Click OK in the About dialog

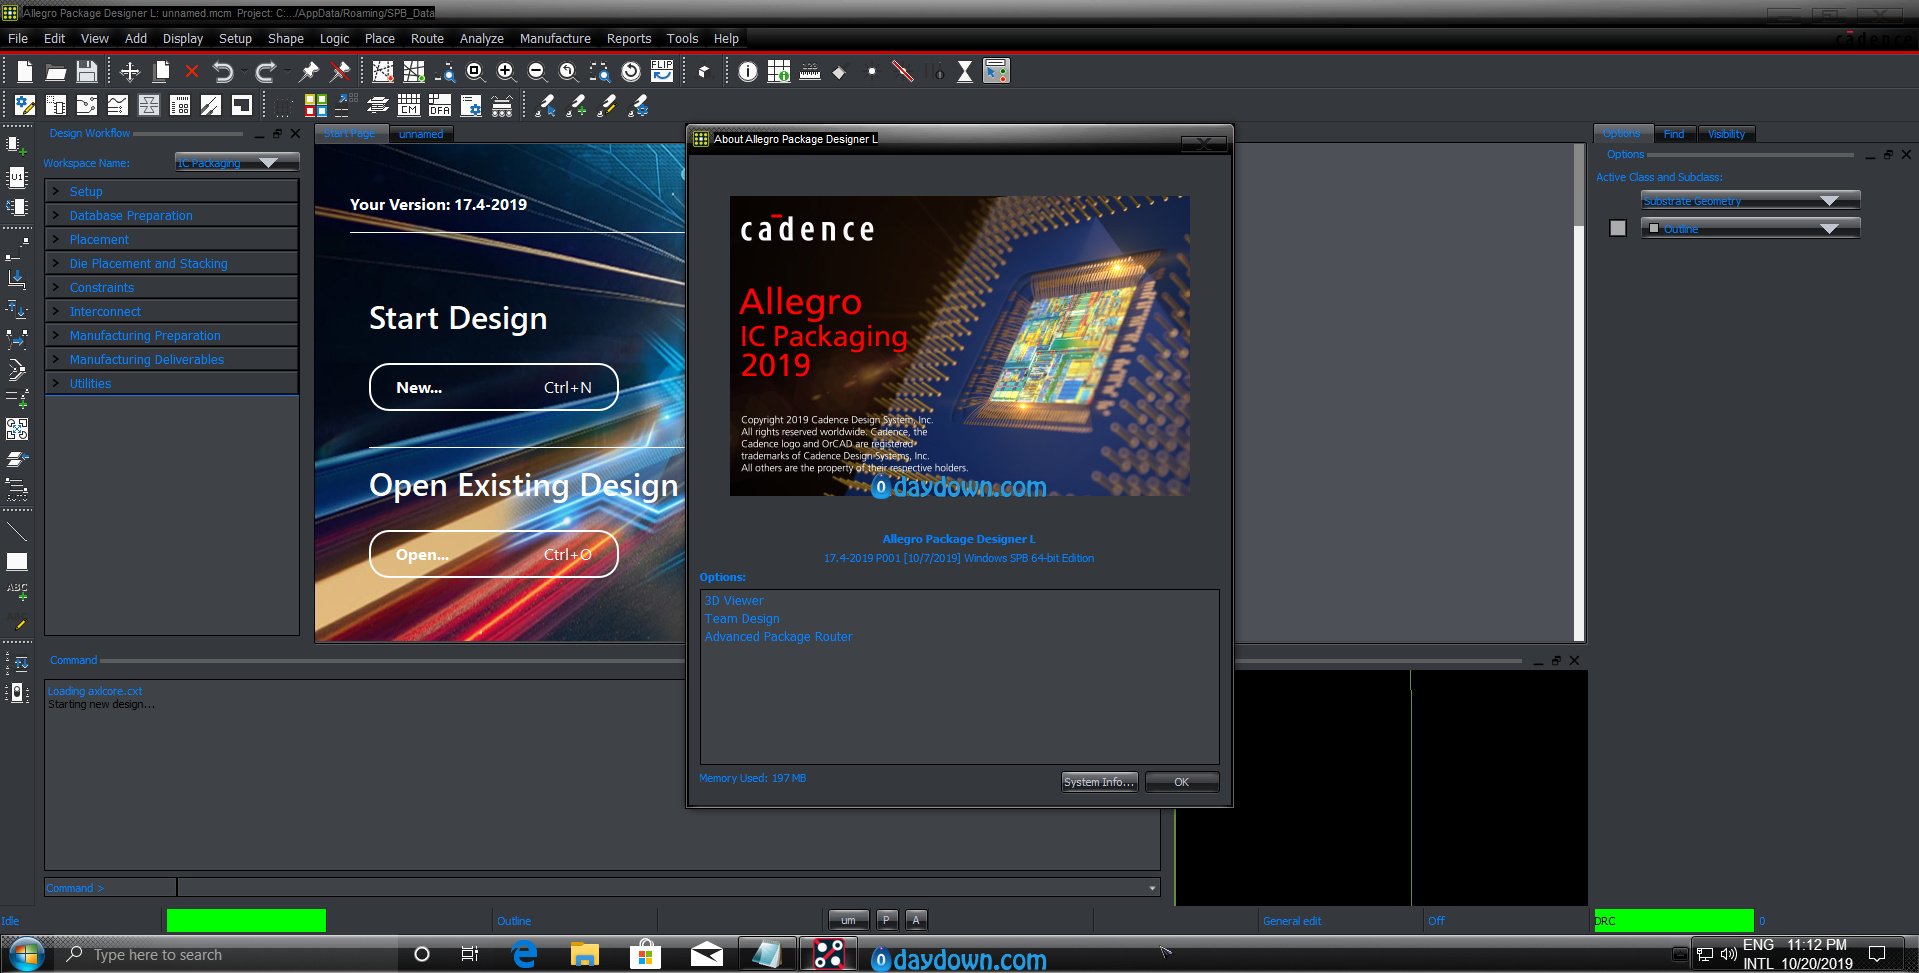(x=1181, y=782)
